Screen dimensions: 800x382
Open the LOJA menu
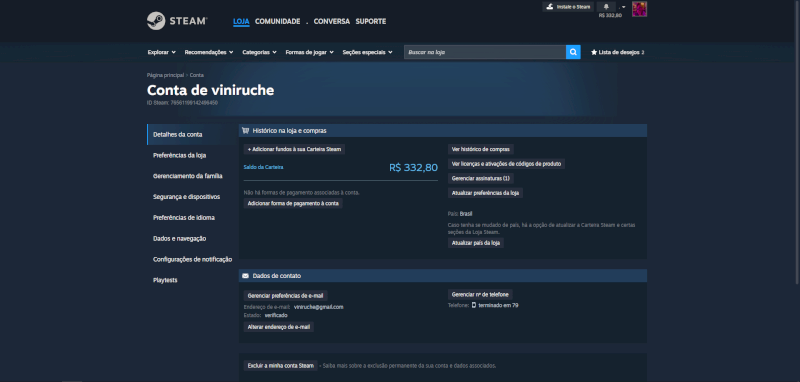click(x=241, y=21)
